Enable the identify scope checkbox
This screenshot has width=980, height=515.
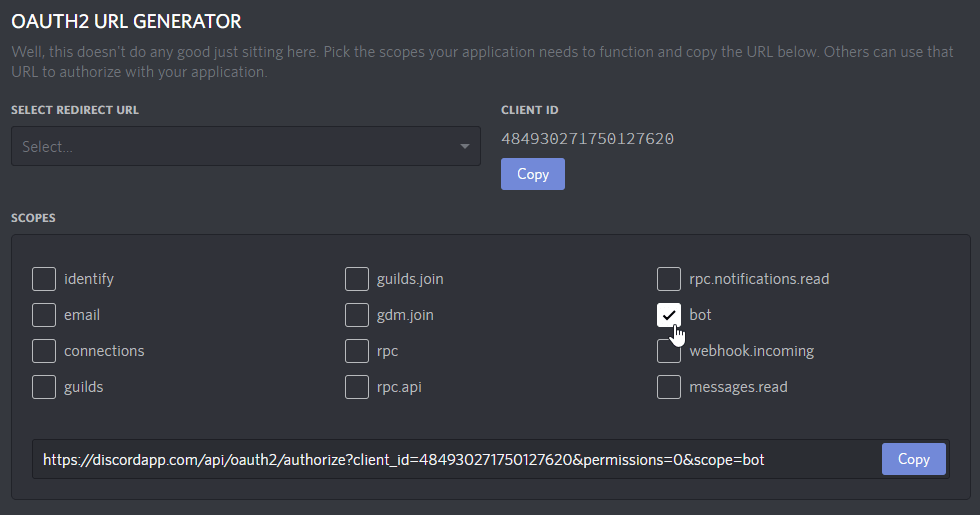tap(44, 279)
